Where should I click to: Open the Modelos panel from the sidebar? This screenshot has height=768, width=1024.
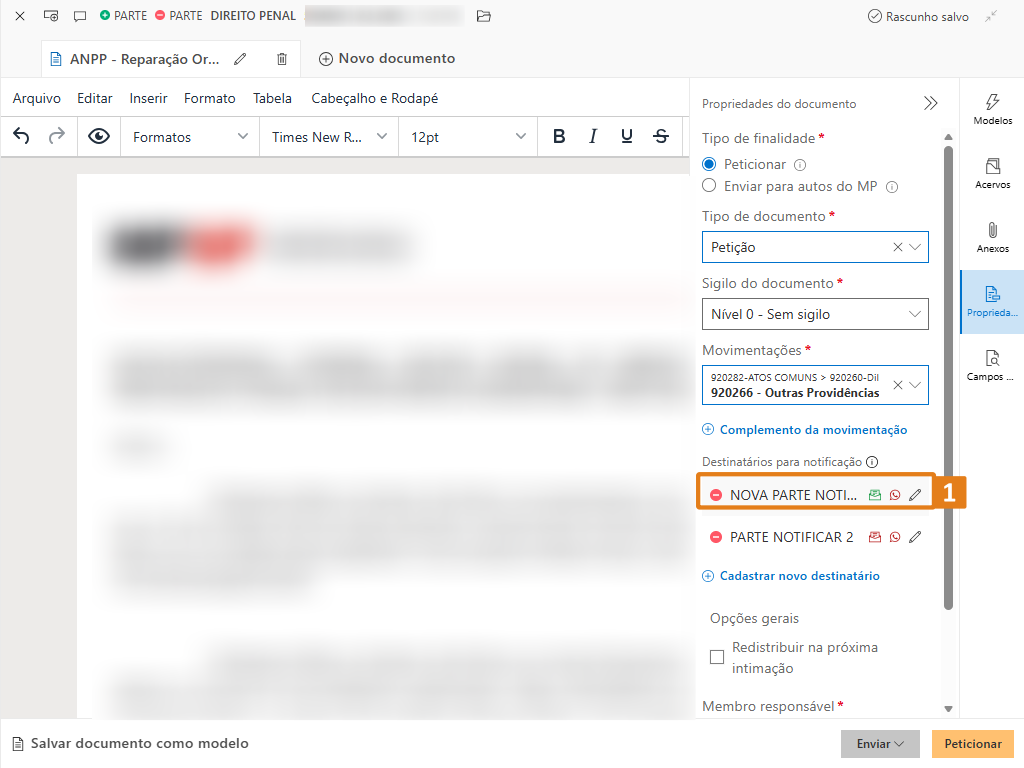pyautogui.click(x=992, y=109)
